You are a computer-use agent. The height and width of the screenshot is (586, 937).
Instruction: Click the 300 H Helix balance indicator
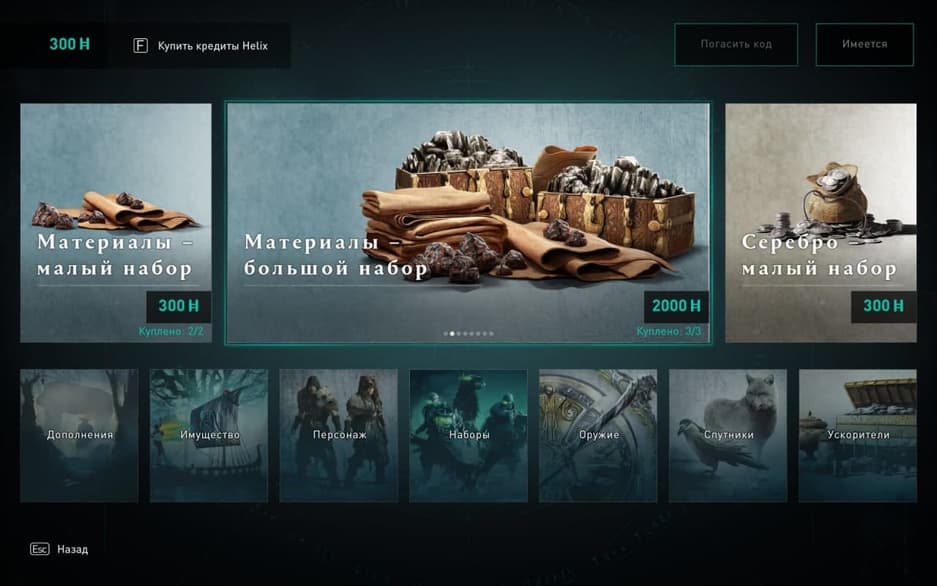tap(69, 44)
